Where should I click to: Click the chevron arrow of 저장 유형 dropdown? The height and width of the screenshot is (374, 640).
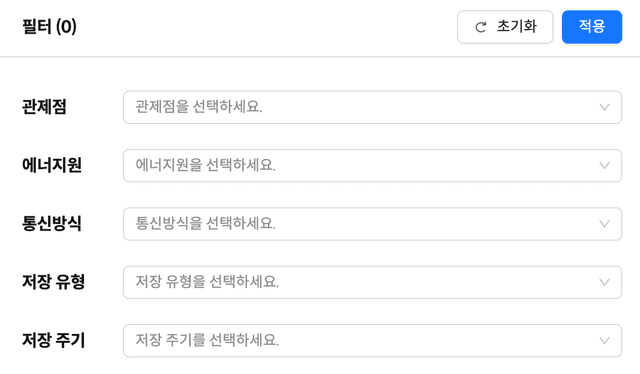604,283
